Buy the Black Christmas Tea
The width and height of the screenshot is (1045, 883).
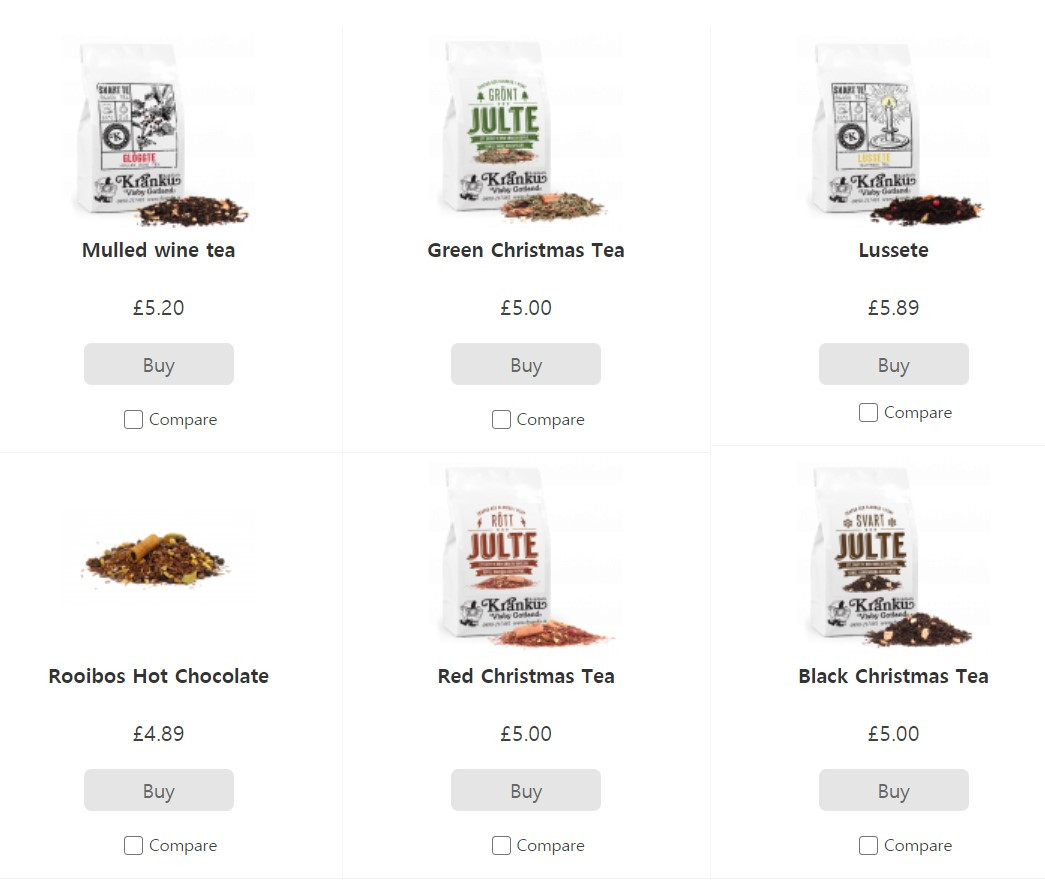(x=894, y=790)
